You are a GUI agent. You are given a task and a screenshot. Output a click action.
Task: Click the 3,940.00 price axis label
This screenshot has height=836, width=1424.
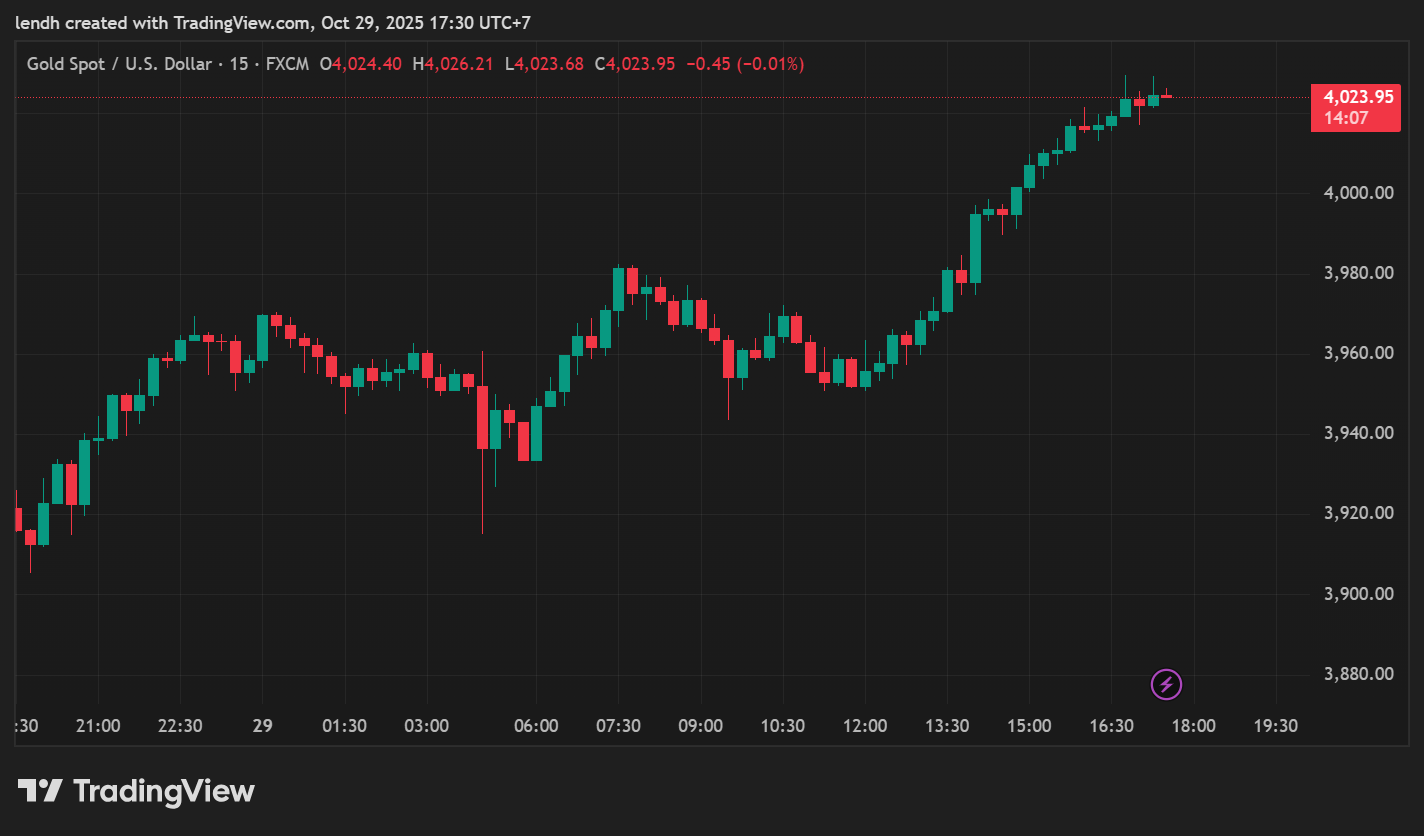coord(1358,433)
